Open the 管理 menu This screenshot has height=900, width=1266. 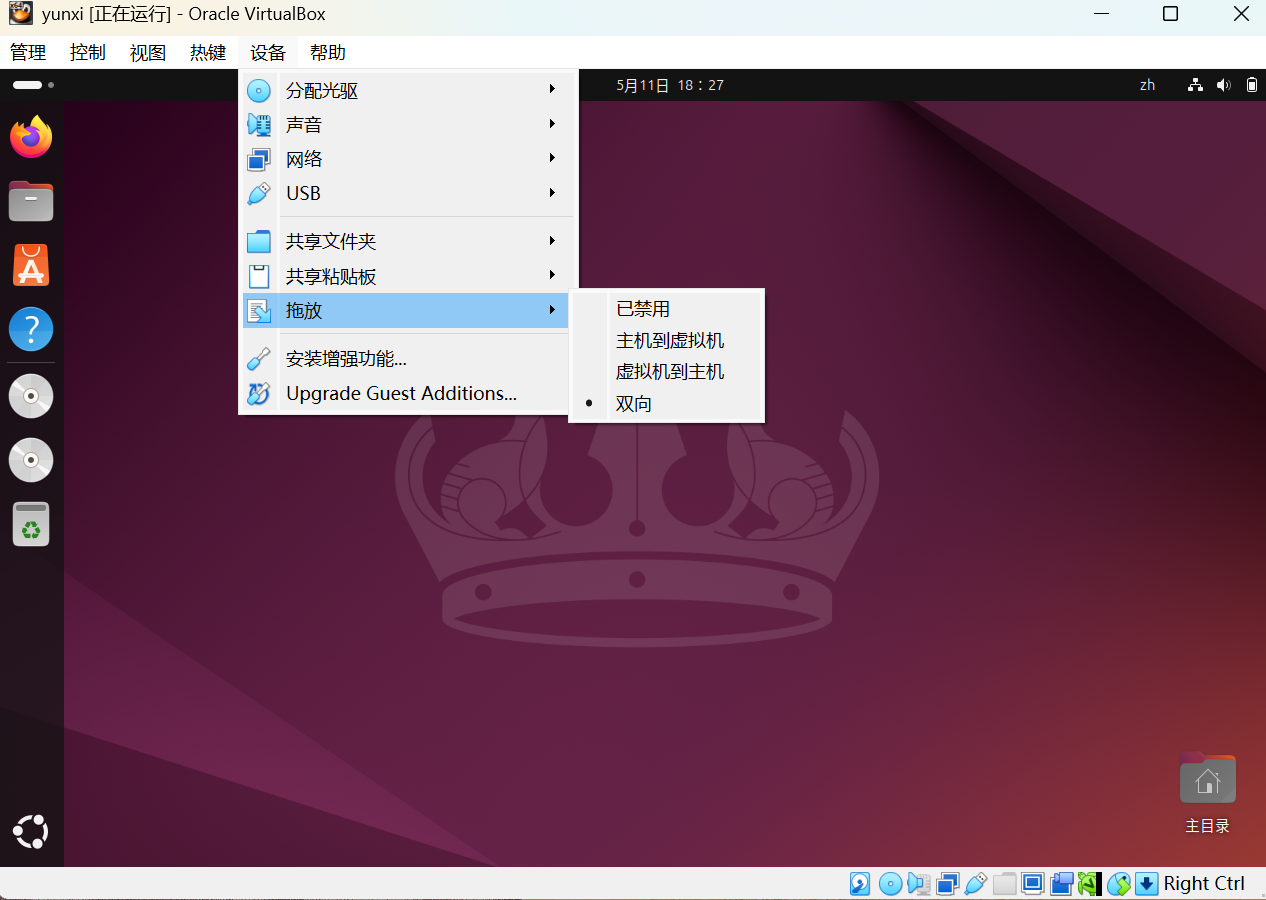click(x=28, y=53)
